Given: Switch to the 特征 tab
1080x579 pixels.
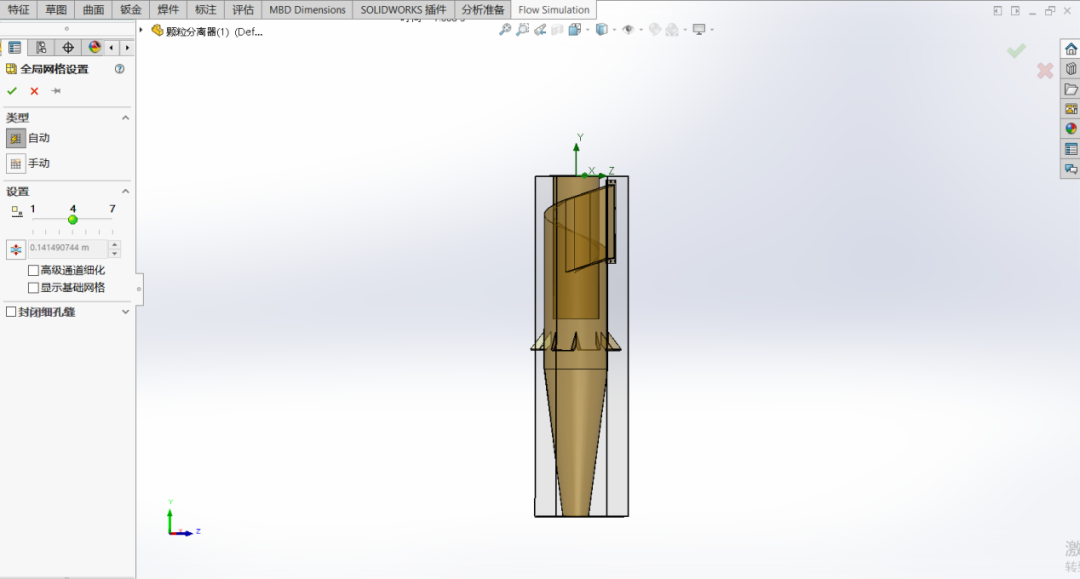Looking at the screenshot, I should pyautogui.click(x=19, y=10).
